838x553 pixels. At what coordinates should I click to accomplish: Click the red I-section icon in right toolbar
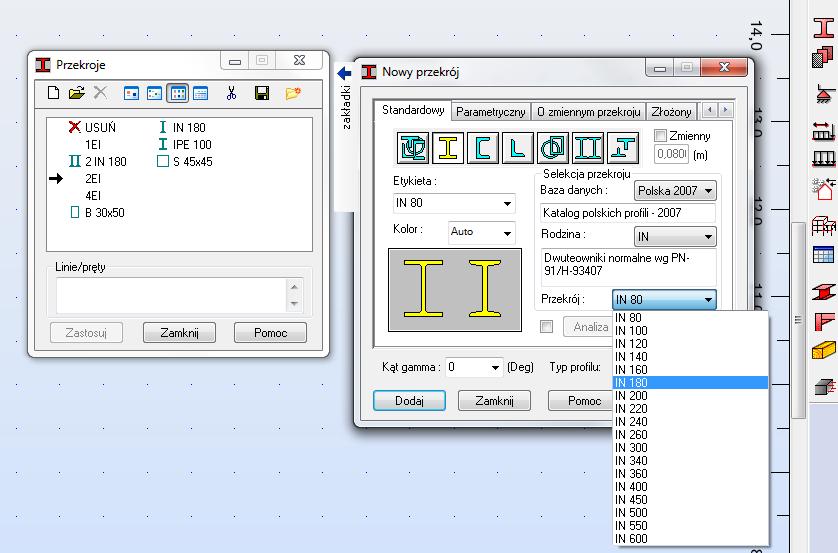click(x=824, y=28)
